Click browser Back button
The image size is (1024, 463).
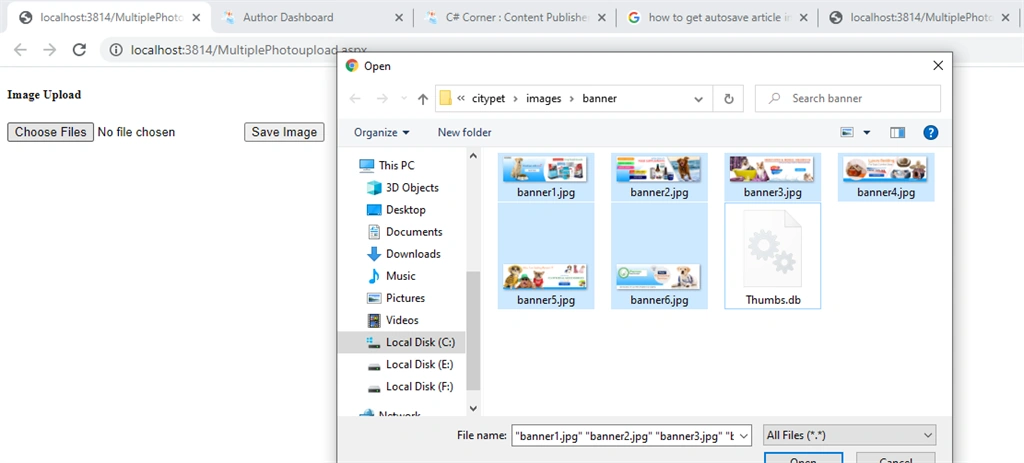[20, 50]
